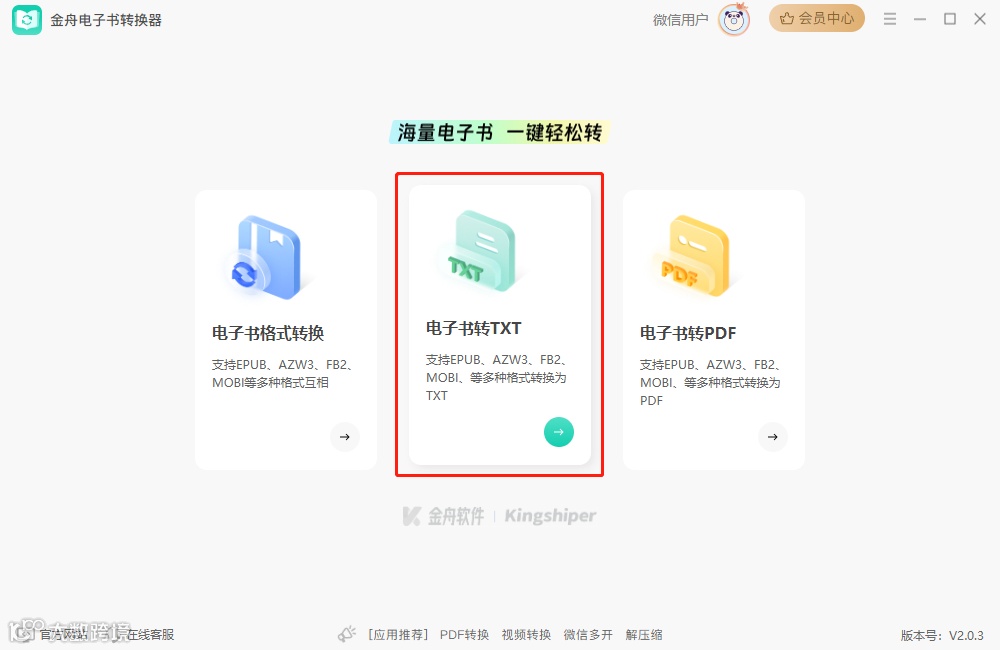
Task: Select the 电子书转PDF card title
Action: coord(688,333)
